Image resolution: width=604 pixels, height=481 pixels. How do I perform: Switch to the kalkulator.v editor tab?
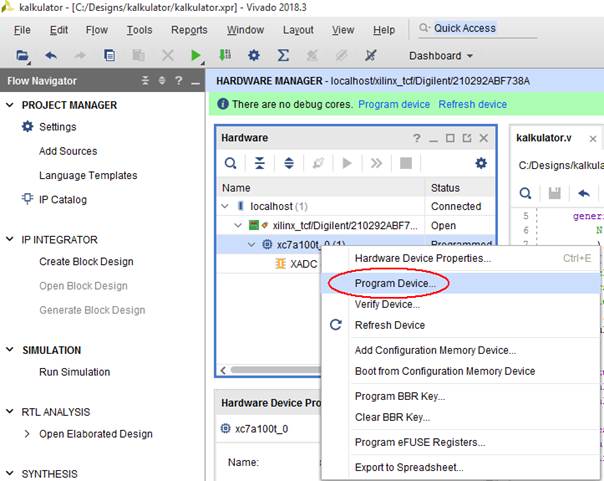[x=545, y=139]
